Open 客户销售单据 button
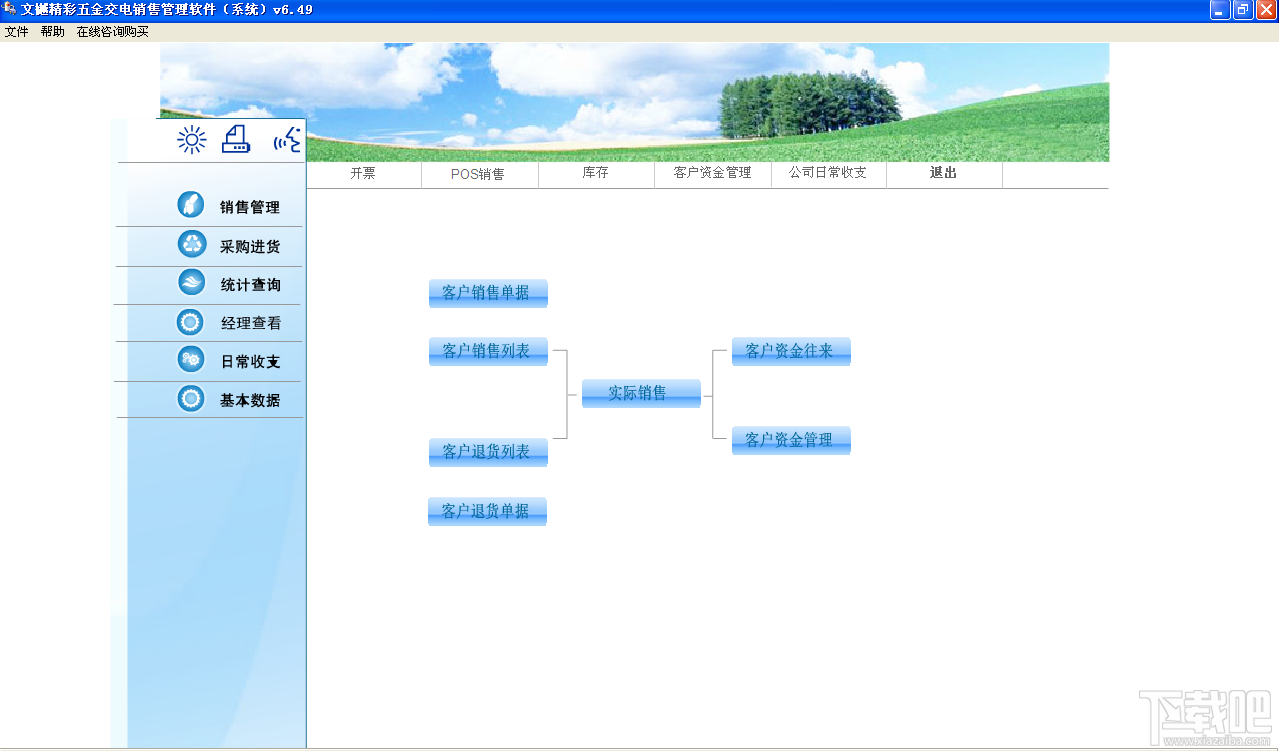1279x751 pixels. (488, 293)
